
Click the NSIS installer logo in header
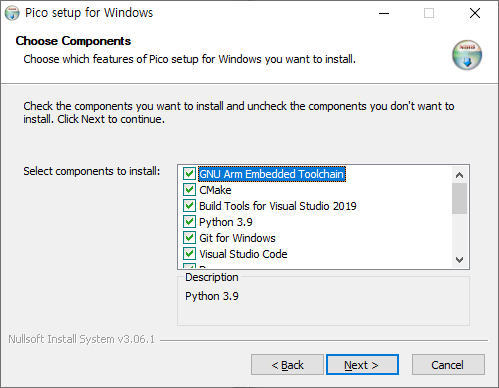(x=467, y=55)
